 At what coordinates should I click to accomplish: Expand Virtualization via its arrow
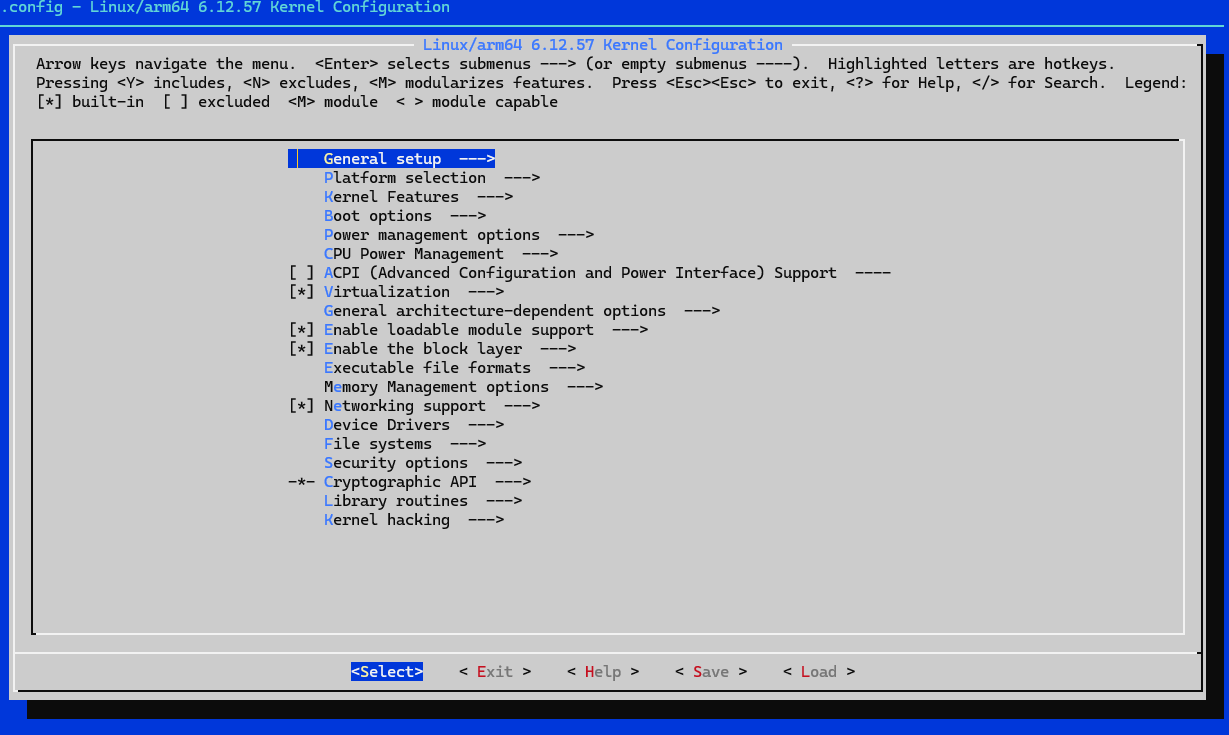coord(486,292)
